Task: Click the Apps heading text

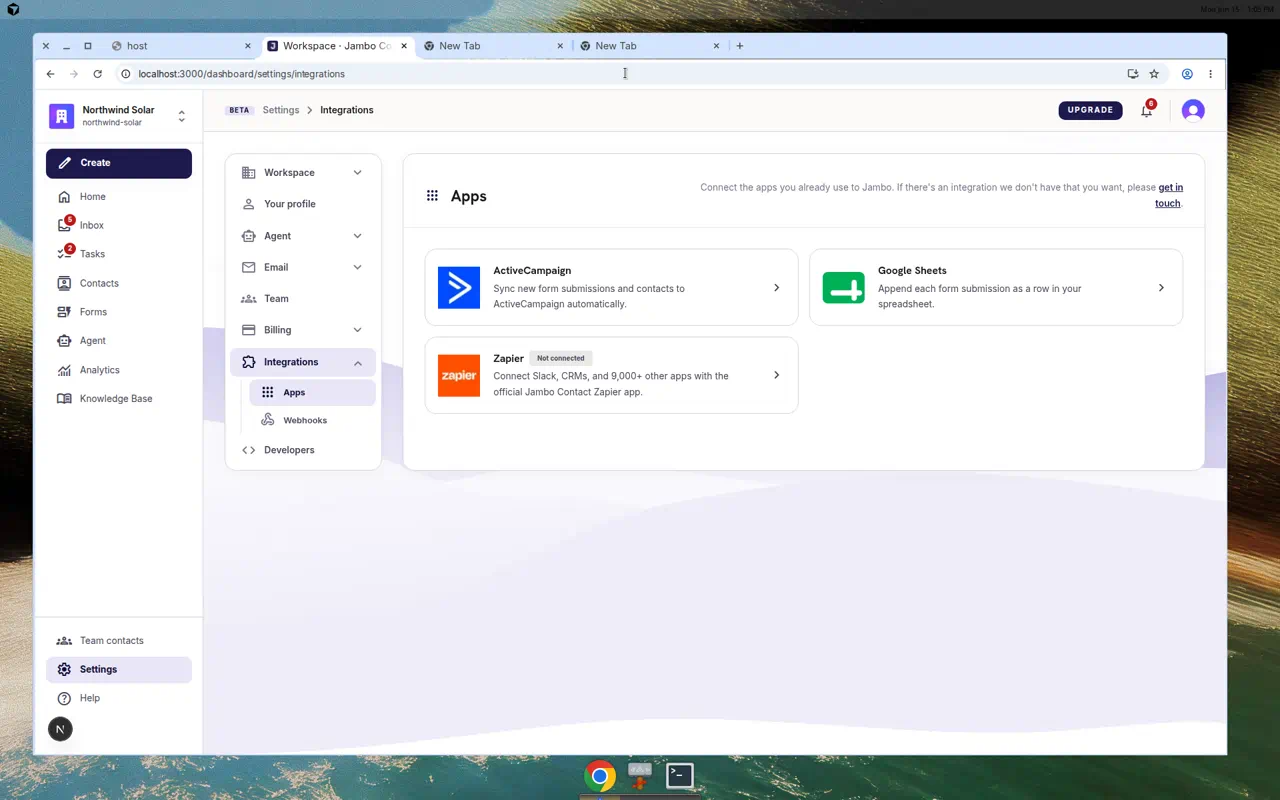Action: pos(468,196)
